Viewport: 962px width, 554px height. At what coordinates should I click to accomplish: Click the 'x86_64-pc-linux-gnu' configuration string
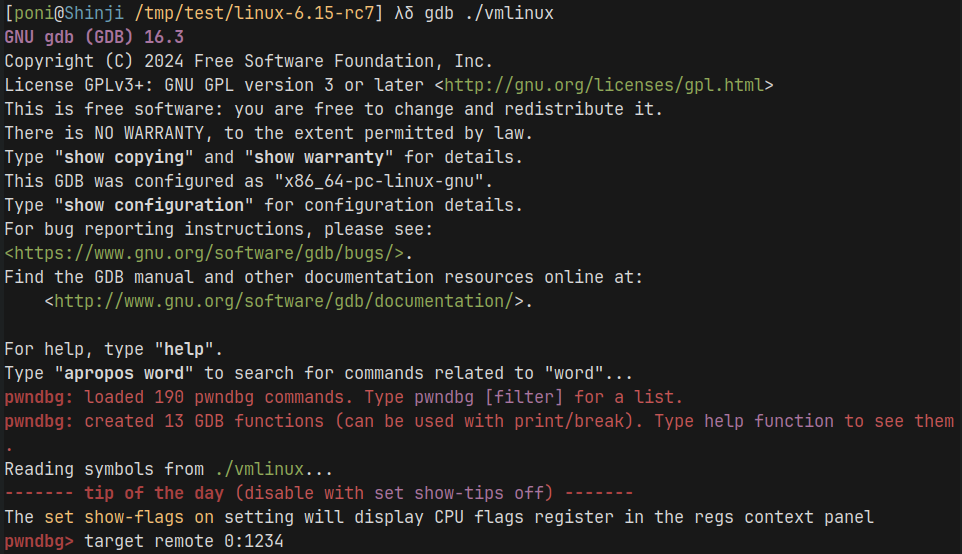coord(379,181)
